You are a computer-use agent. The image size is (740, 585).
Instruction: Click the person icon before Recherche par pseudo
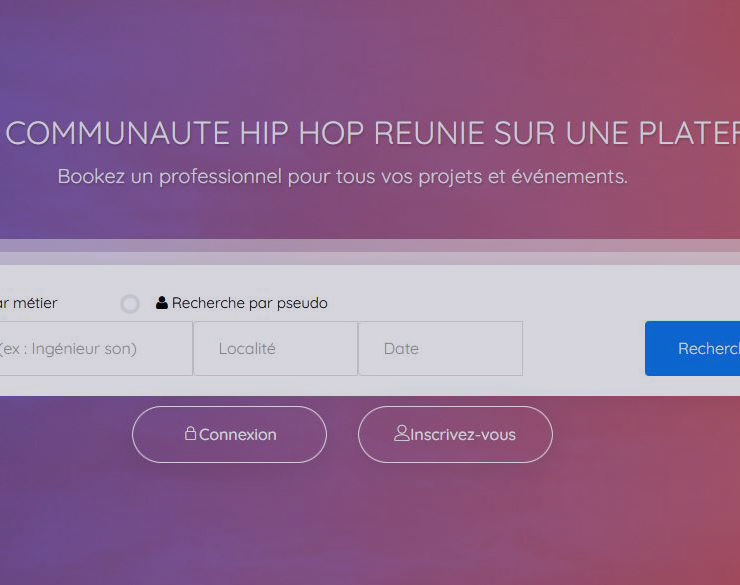click(x=162, y=303)
